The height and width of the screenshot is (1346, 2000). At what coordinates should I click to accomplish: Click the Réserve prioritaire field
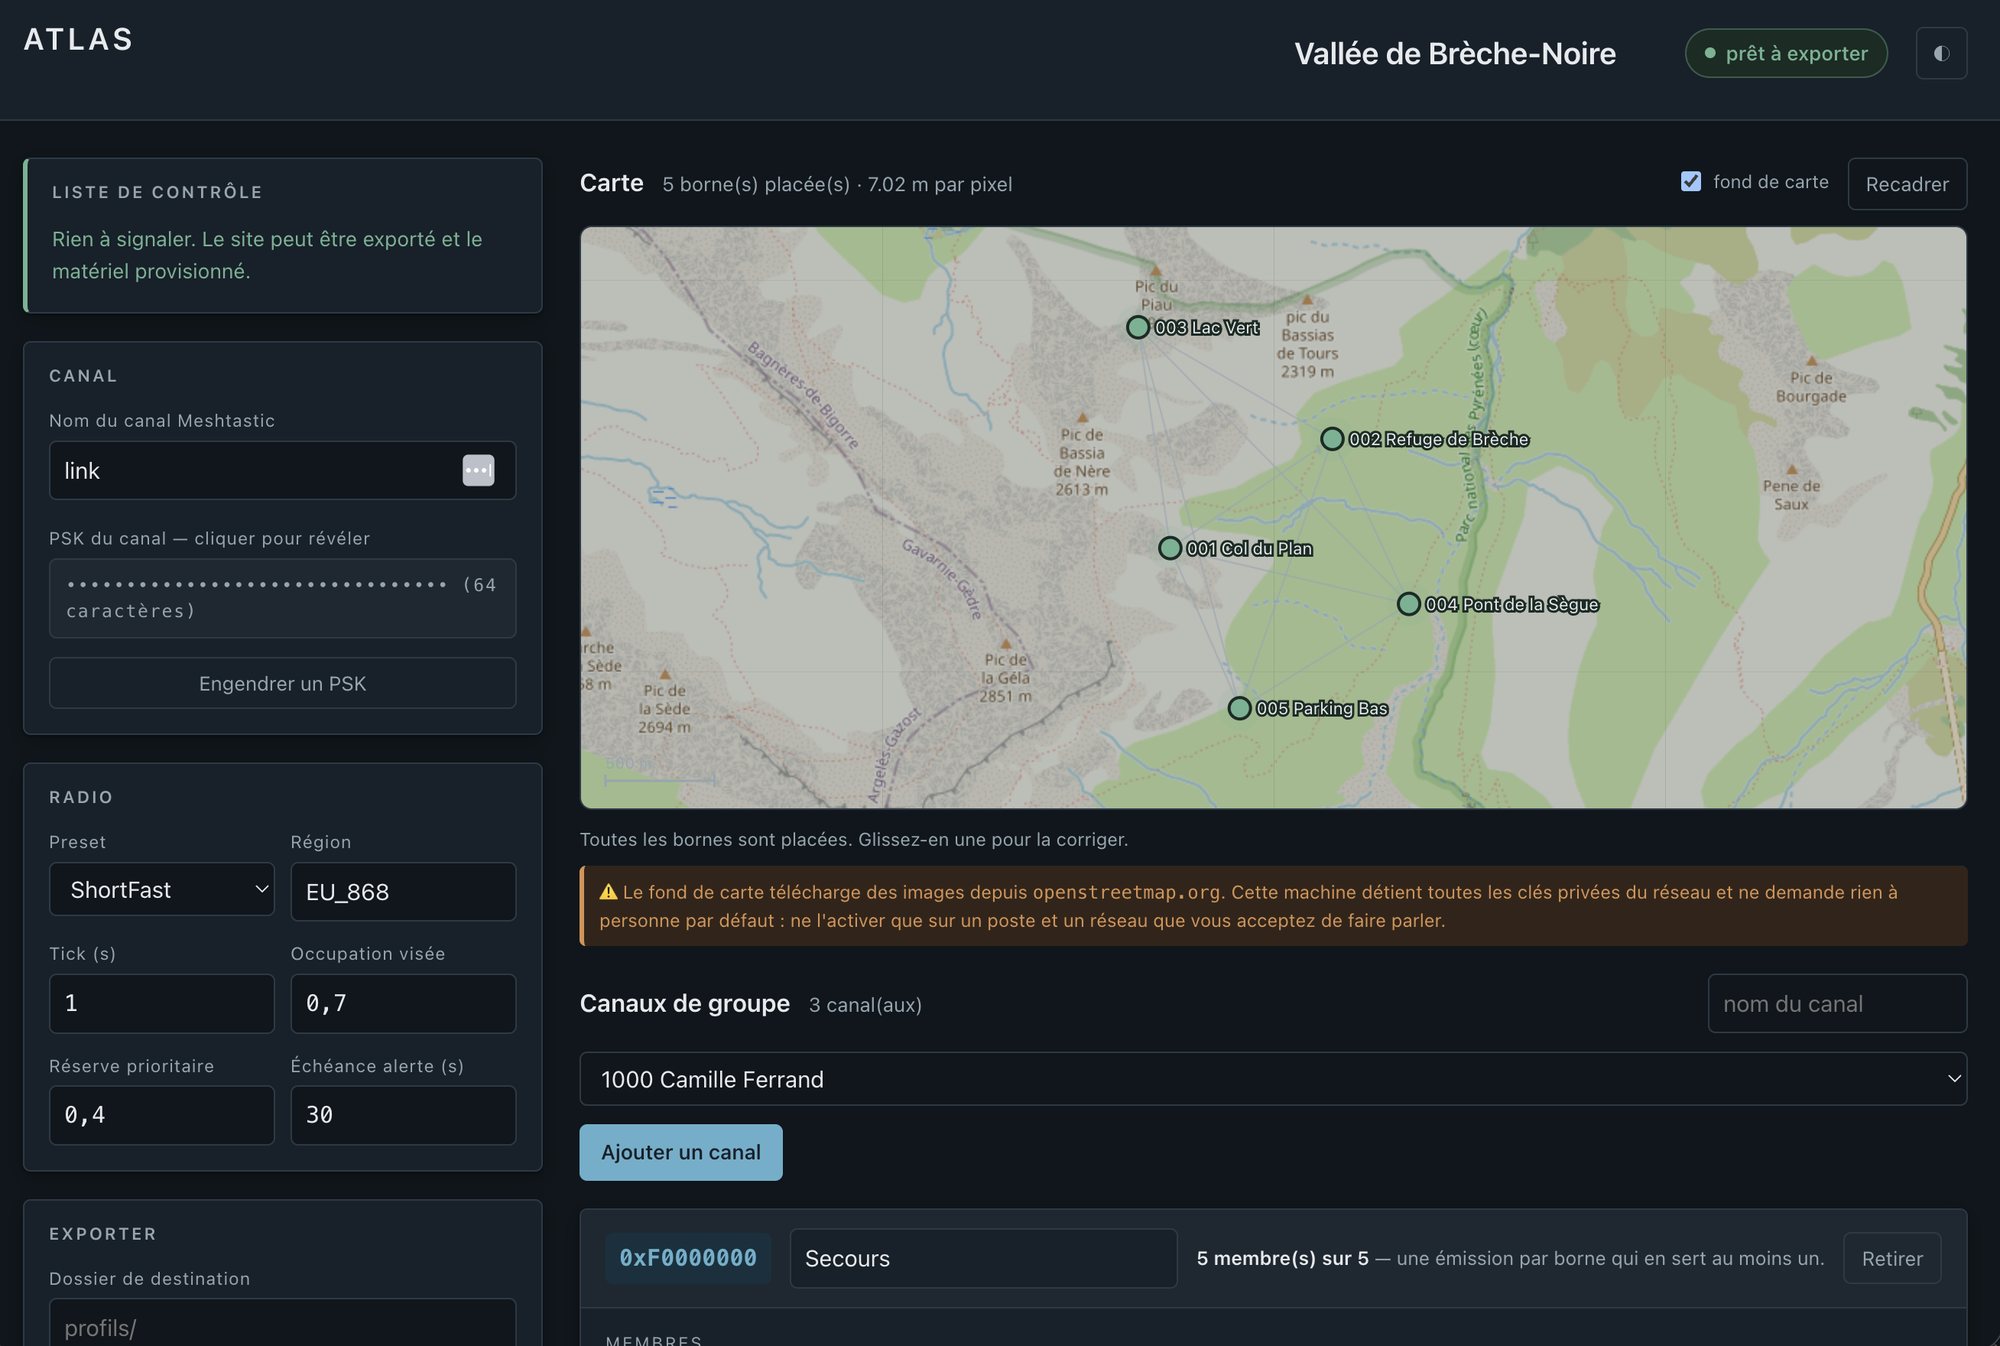click(x=162, y=1115)
